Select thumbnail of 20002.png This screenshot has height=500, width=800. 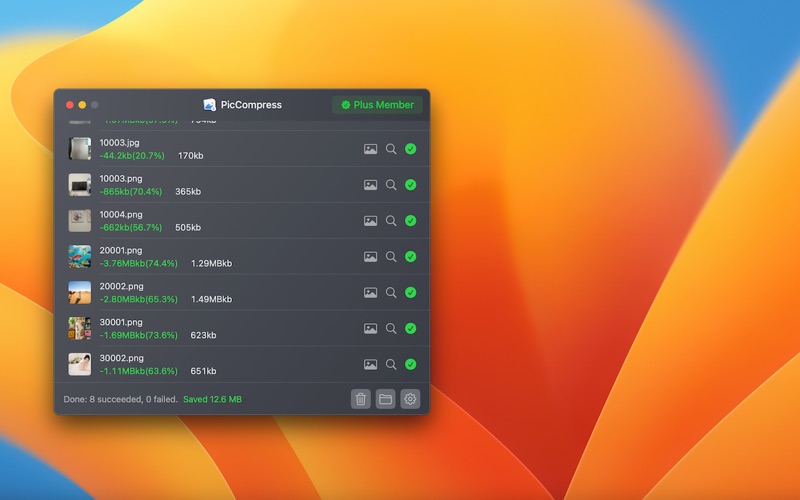pos(80,292)
